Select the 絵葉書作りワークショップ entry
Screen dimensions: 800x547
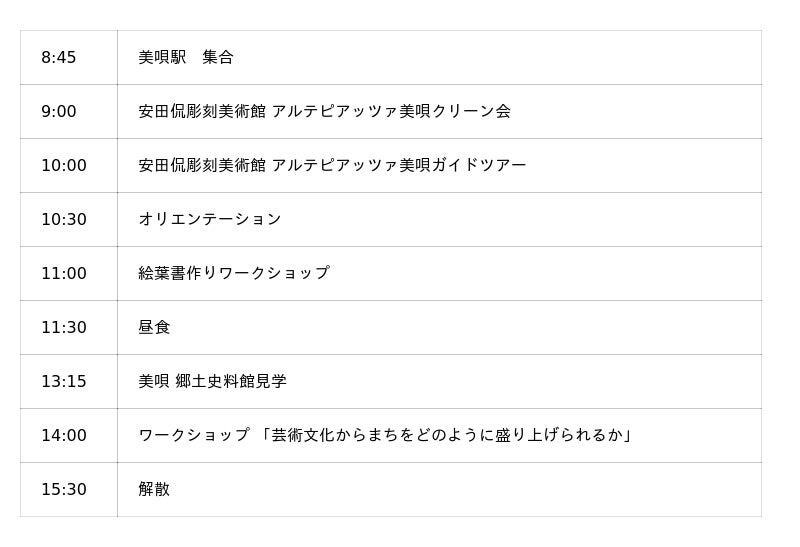234,273
